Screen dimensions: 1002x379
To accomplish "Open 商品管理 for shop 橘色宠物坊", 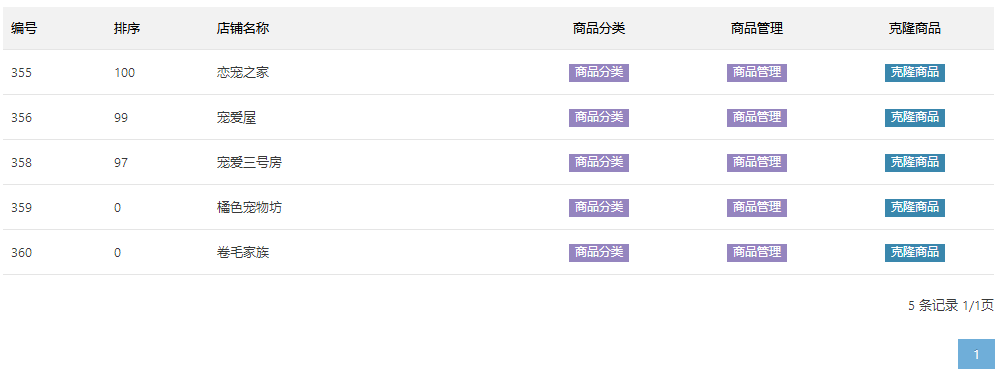I will point(757,208).
